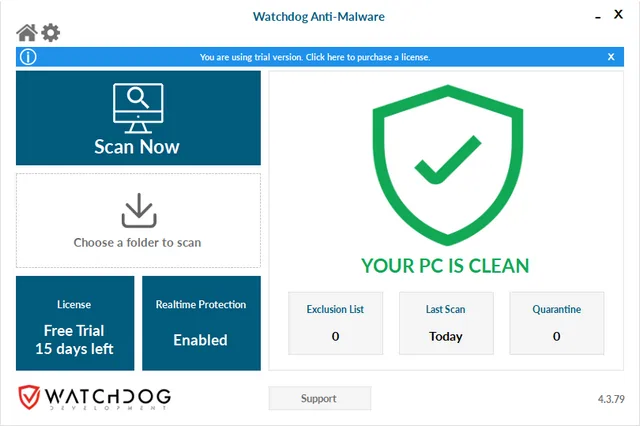Click the download arrow folder icon

139,210
